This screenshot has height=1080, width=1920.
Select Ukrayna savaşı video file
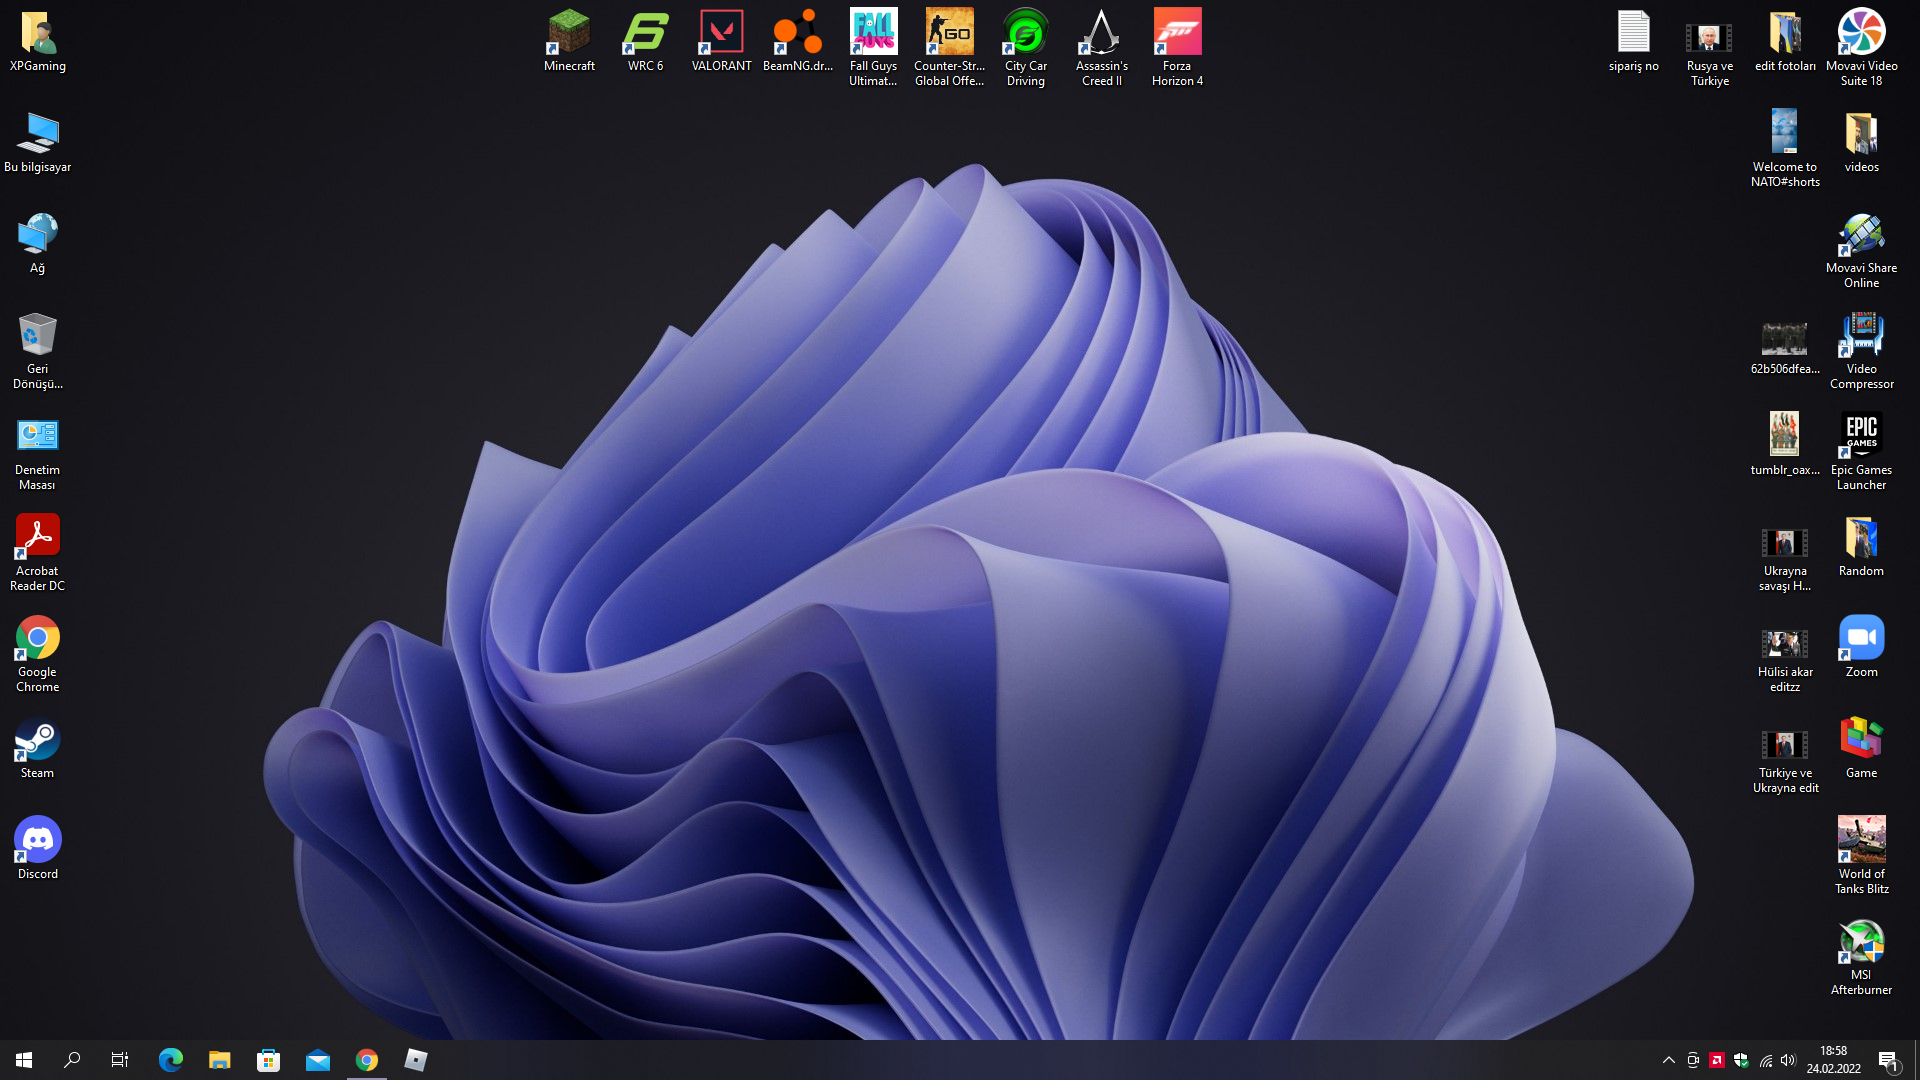click(x=1786, y=560)
